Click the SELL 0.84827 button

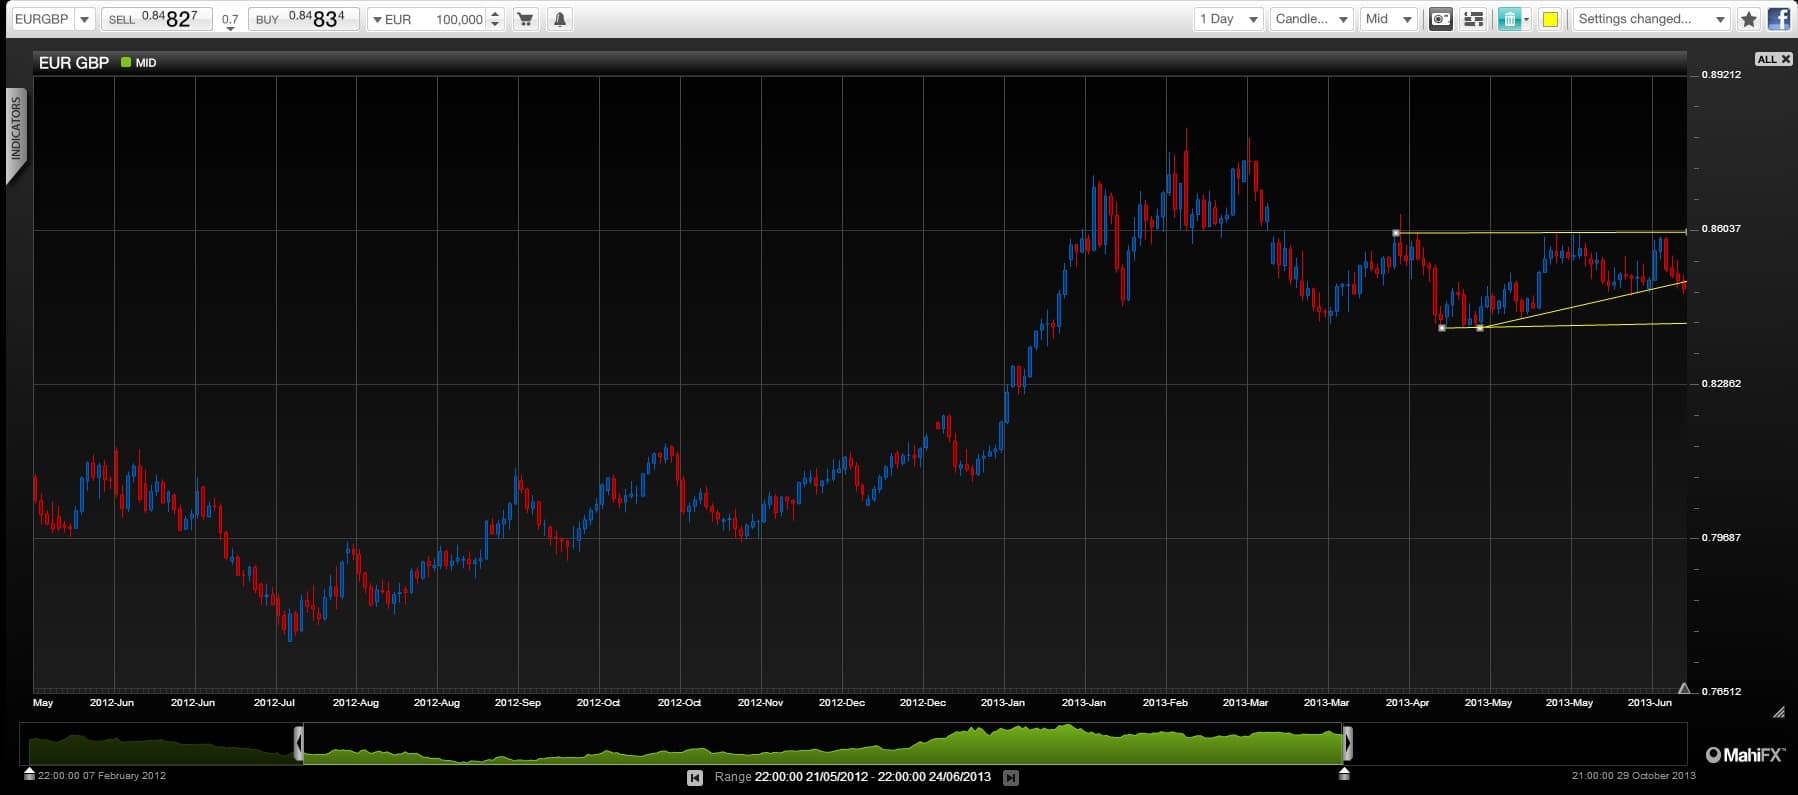156,19
